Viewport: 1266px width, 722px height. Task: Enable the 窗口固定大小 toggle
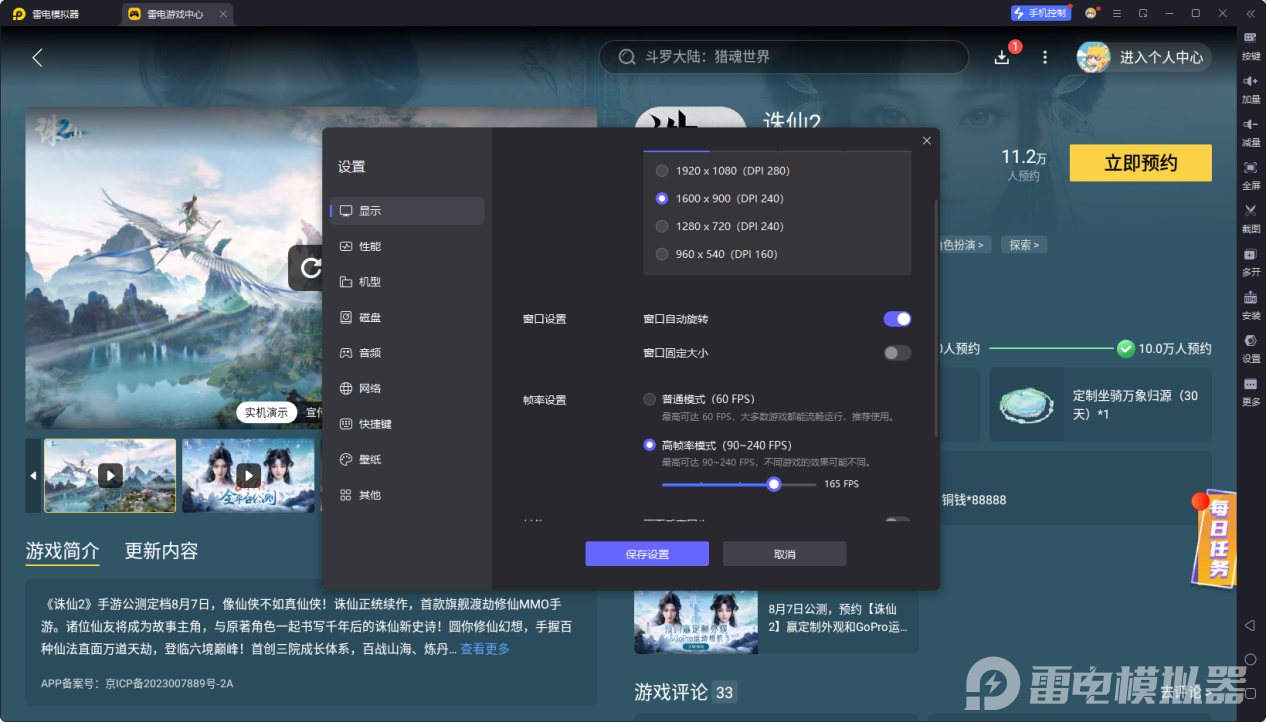coord(896,353)
